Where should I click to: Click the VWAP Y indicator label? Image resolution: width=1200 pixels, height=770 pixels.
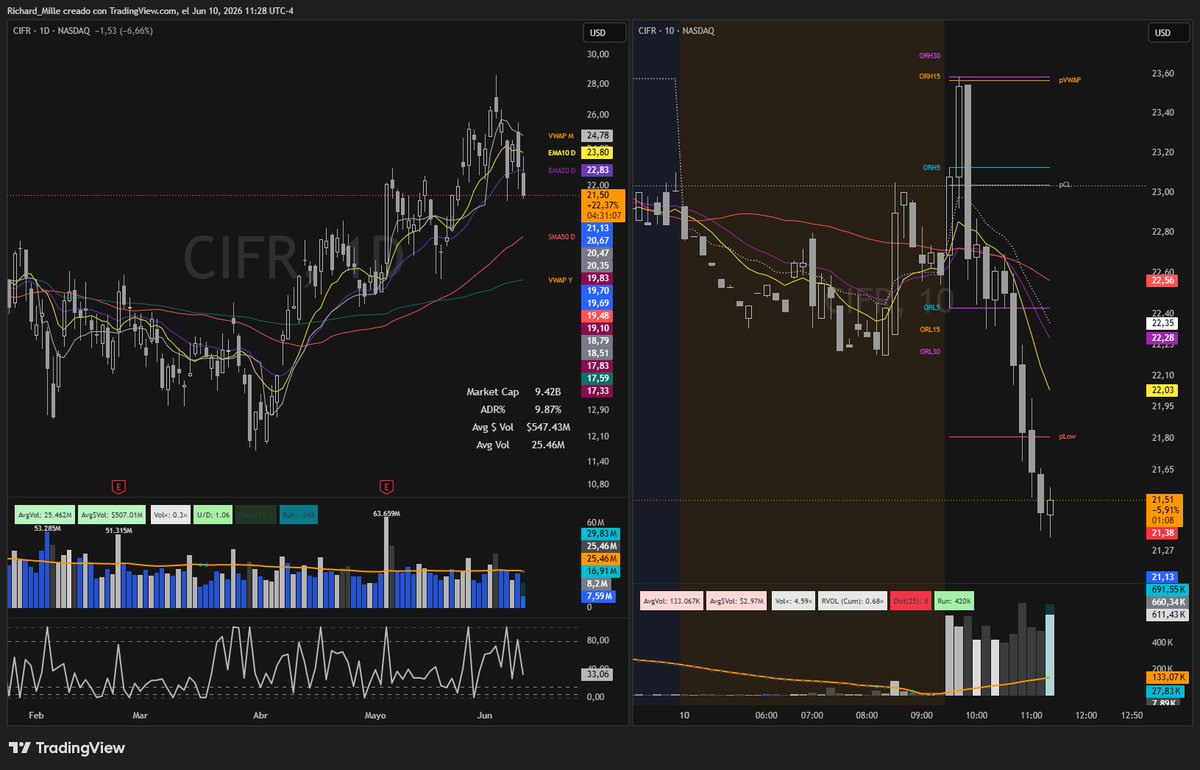point(560,280)
